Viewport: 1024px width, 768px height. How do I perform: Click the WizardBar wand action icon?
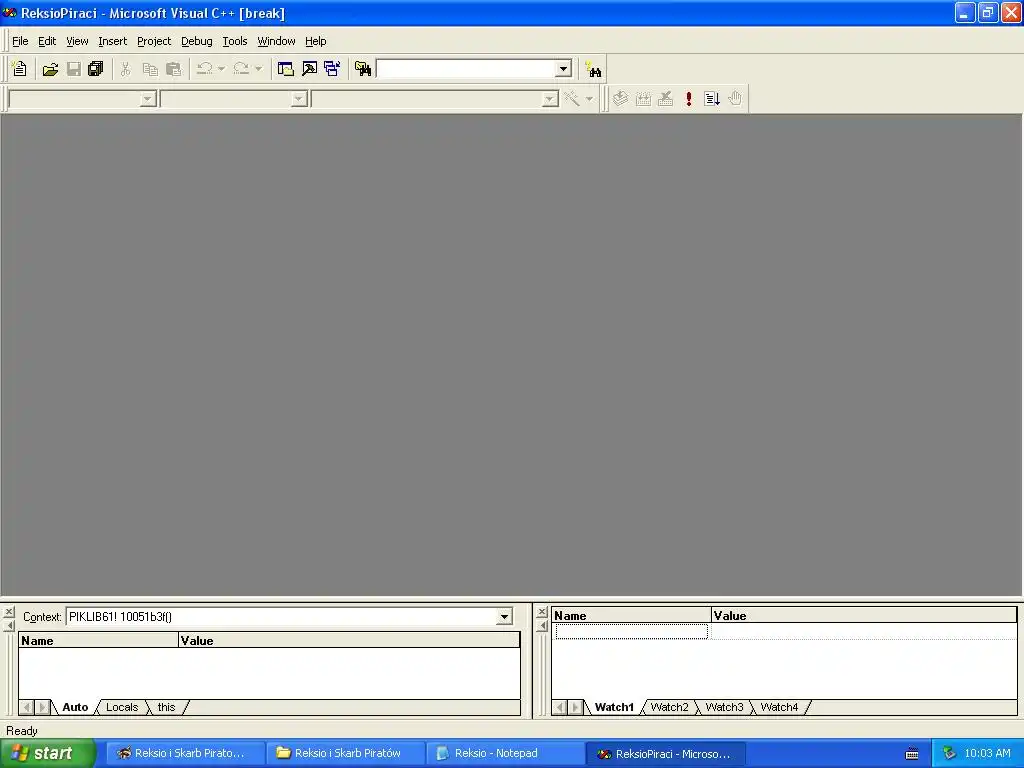point(572,99)
